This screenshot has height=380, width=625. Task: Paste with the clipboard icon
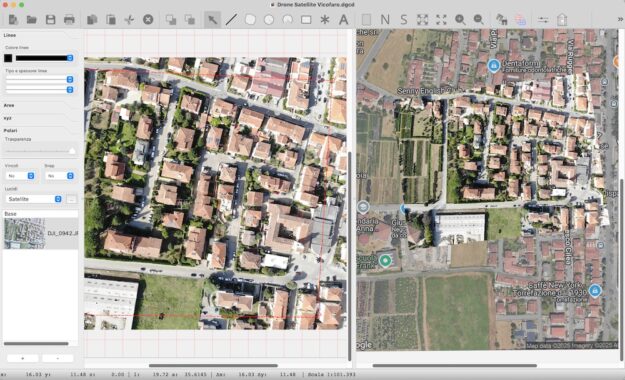[111, 20]
